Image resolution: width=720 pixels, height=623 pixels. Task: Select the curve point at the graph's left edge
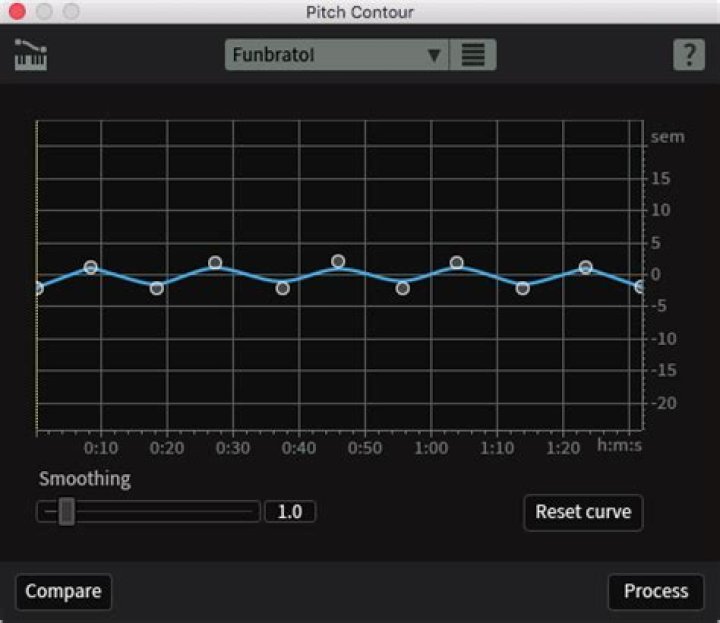[38, 288]
